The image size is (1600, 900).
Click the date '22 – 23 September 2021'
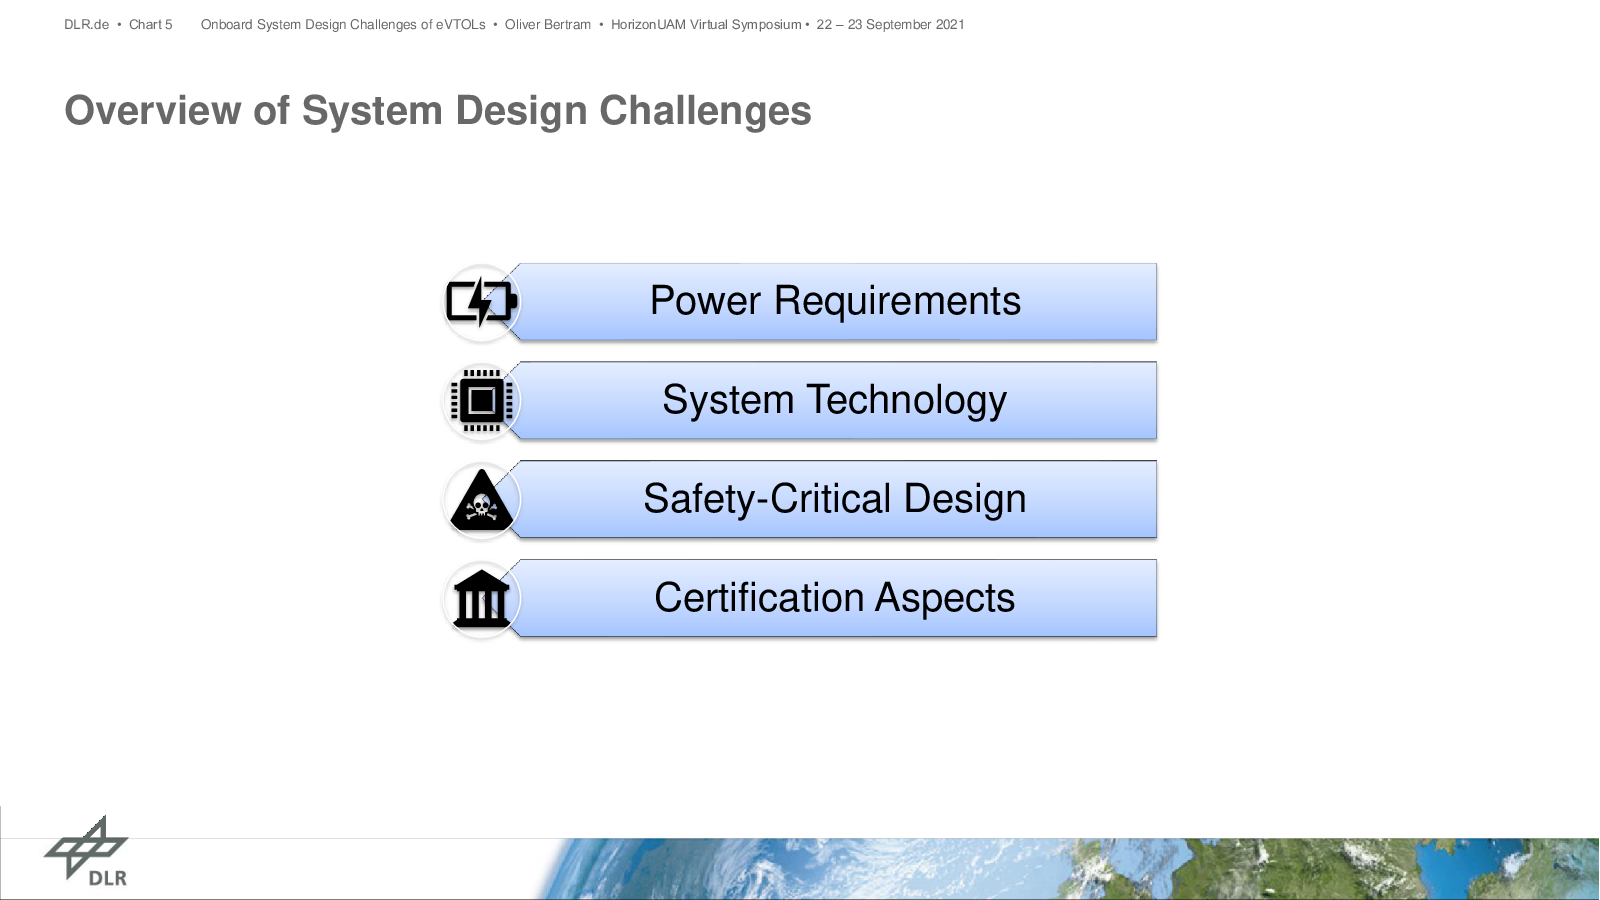[x=890, y=24]
